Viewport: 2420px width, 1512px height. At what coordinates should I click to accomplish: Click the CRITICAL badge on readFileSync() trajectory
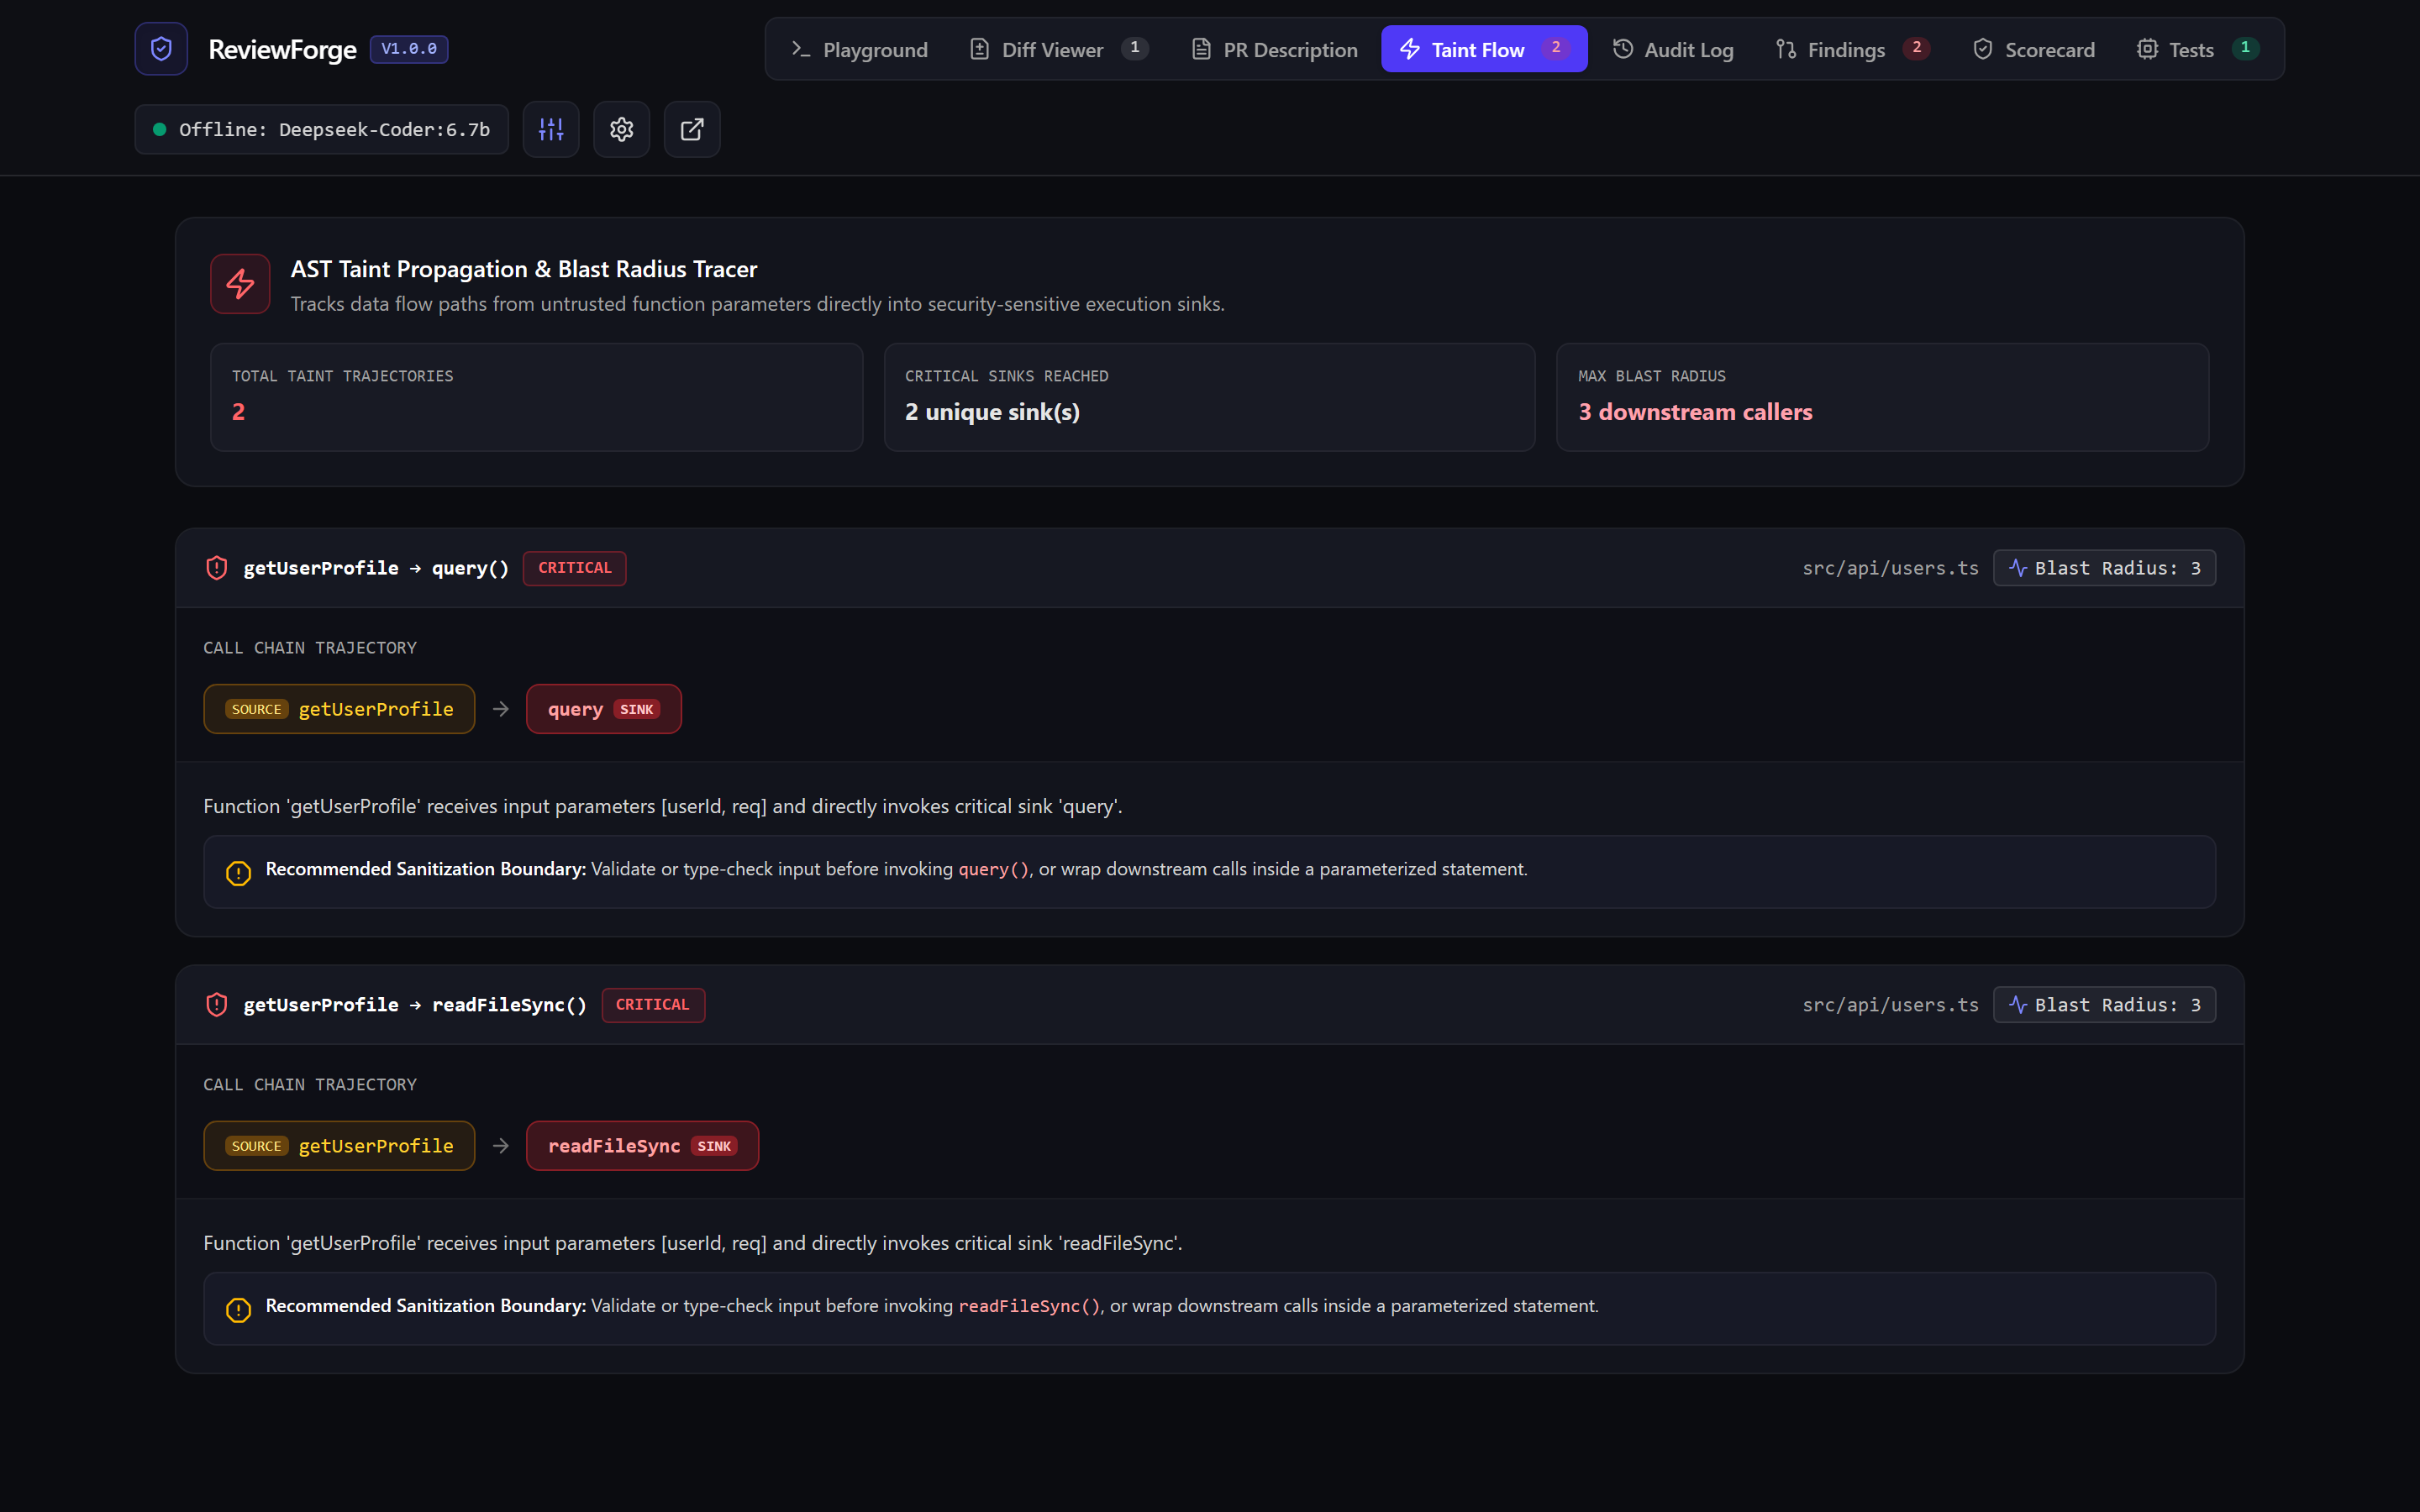pyautogui.click(x=652, y=1005)
